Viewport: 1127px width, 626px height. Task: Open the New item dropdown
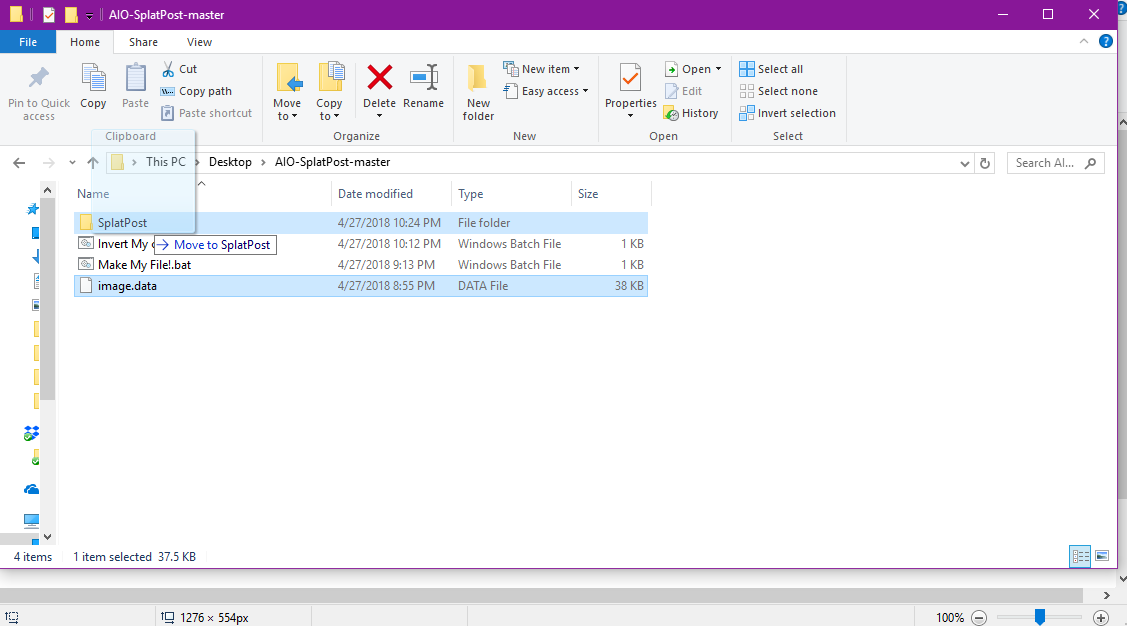point(546,69)
